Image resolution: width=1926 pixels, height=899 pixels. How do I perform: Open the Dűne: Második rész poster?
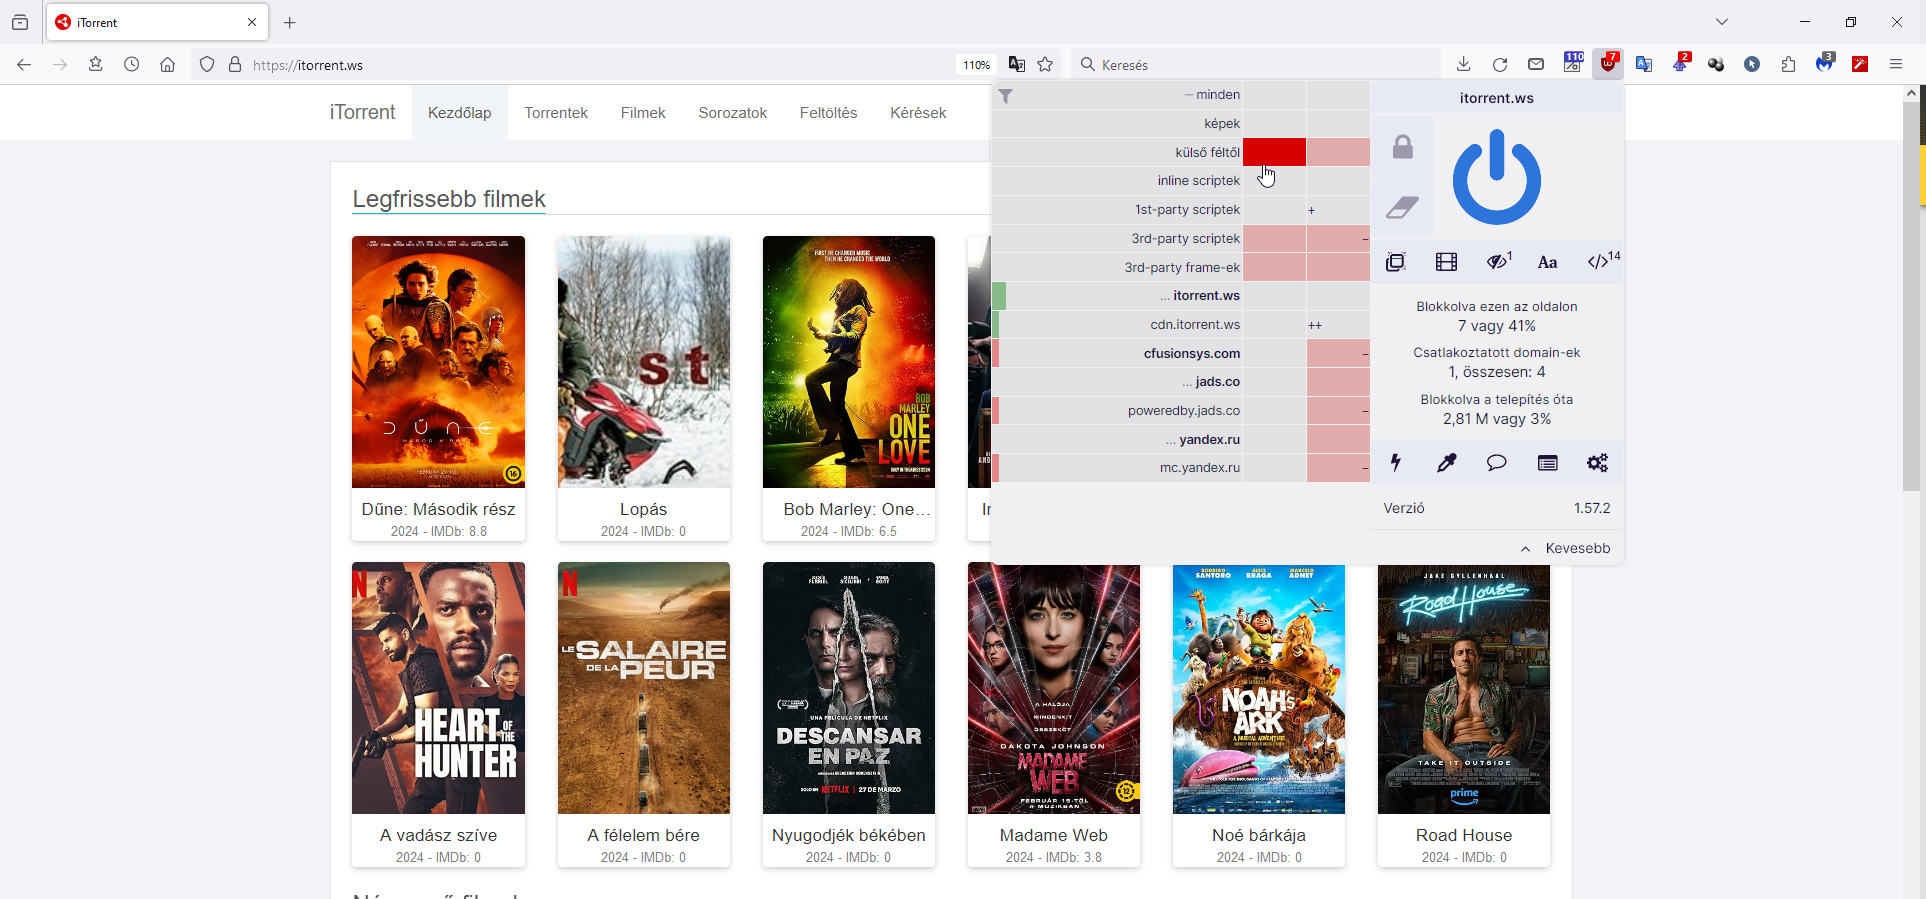(x=438, y=362)
